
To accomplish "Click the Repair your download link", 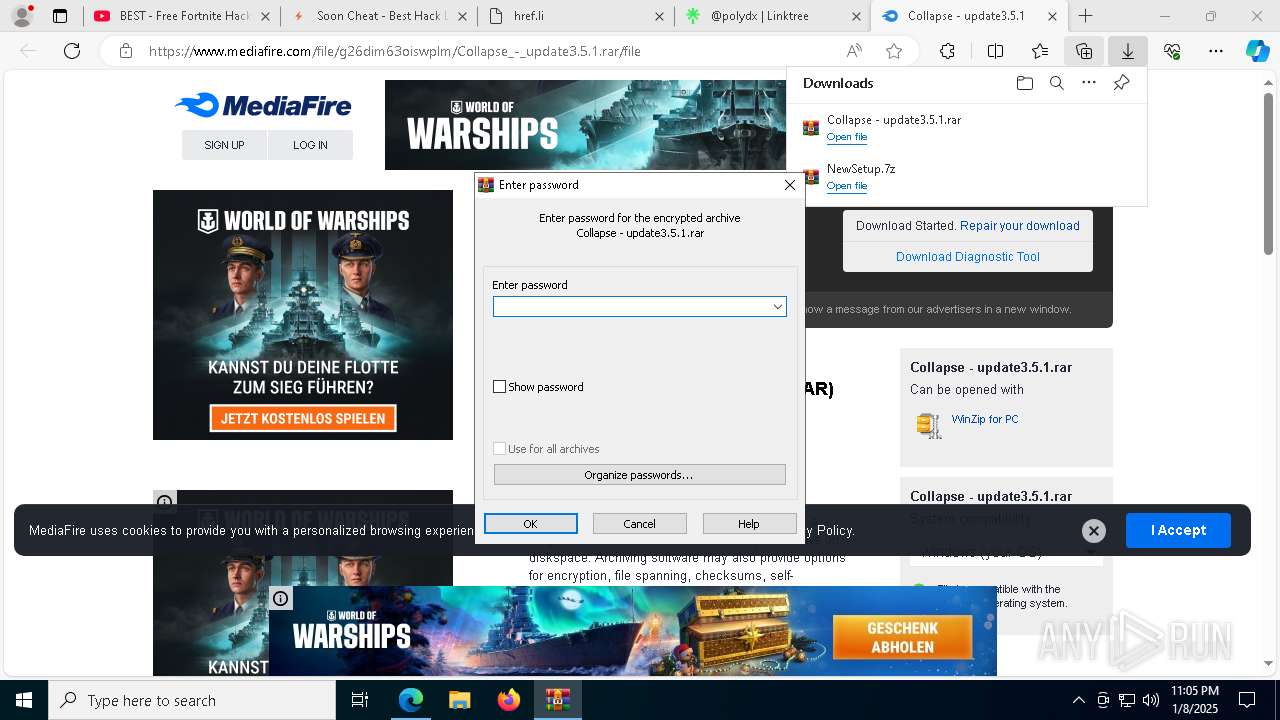I will pyautogui.click(x=1020, y=226).
